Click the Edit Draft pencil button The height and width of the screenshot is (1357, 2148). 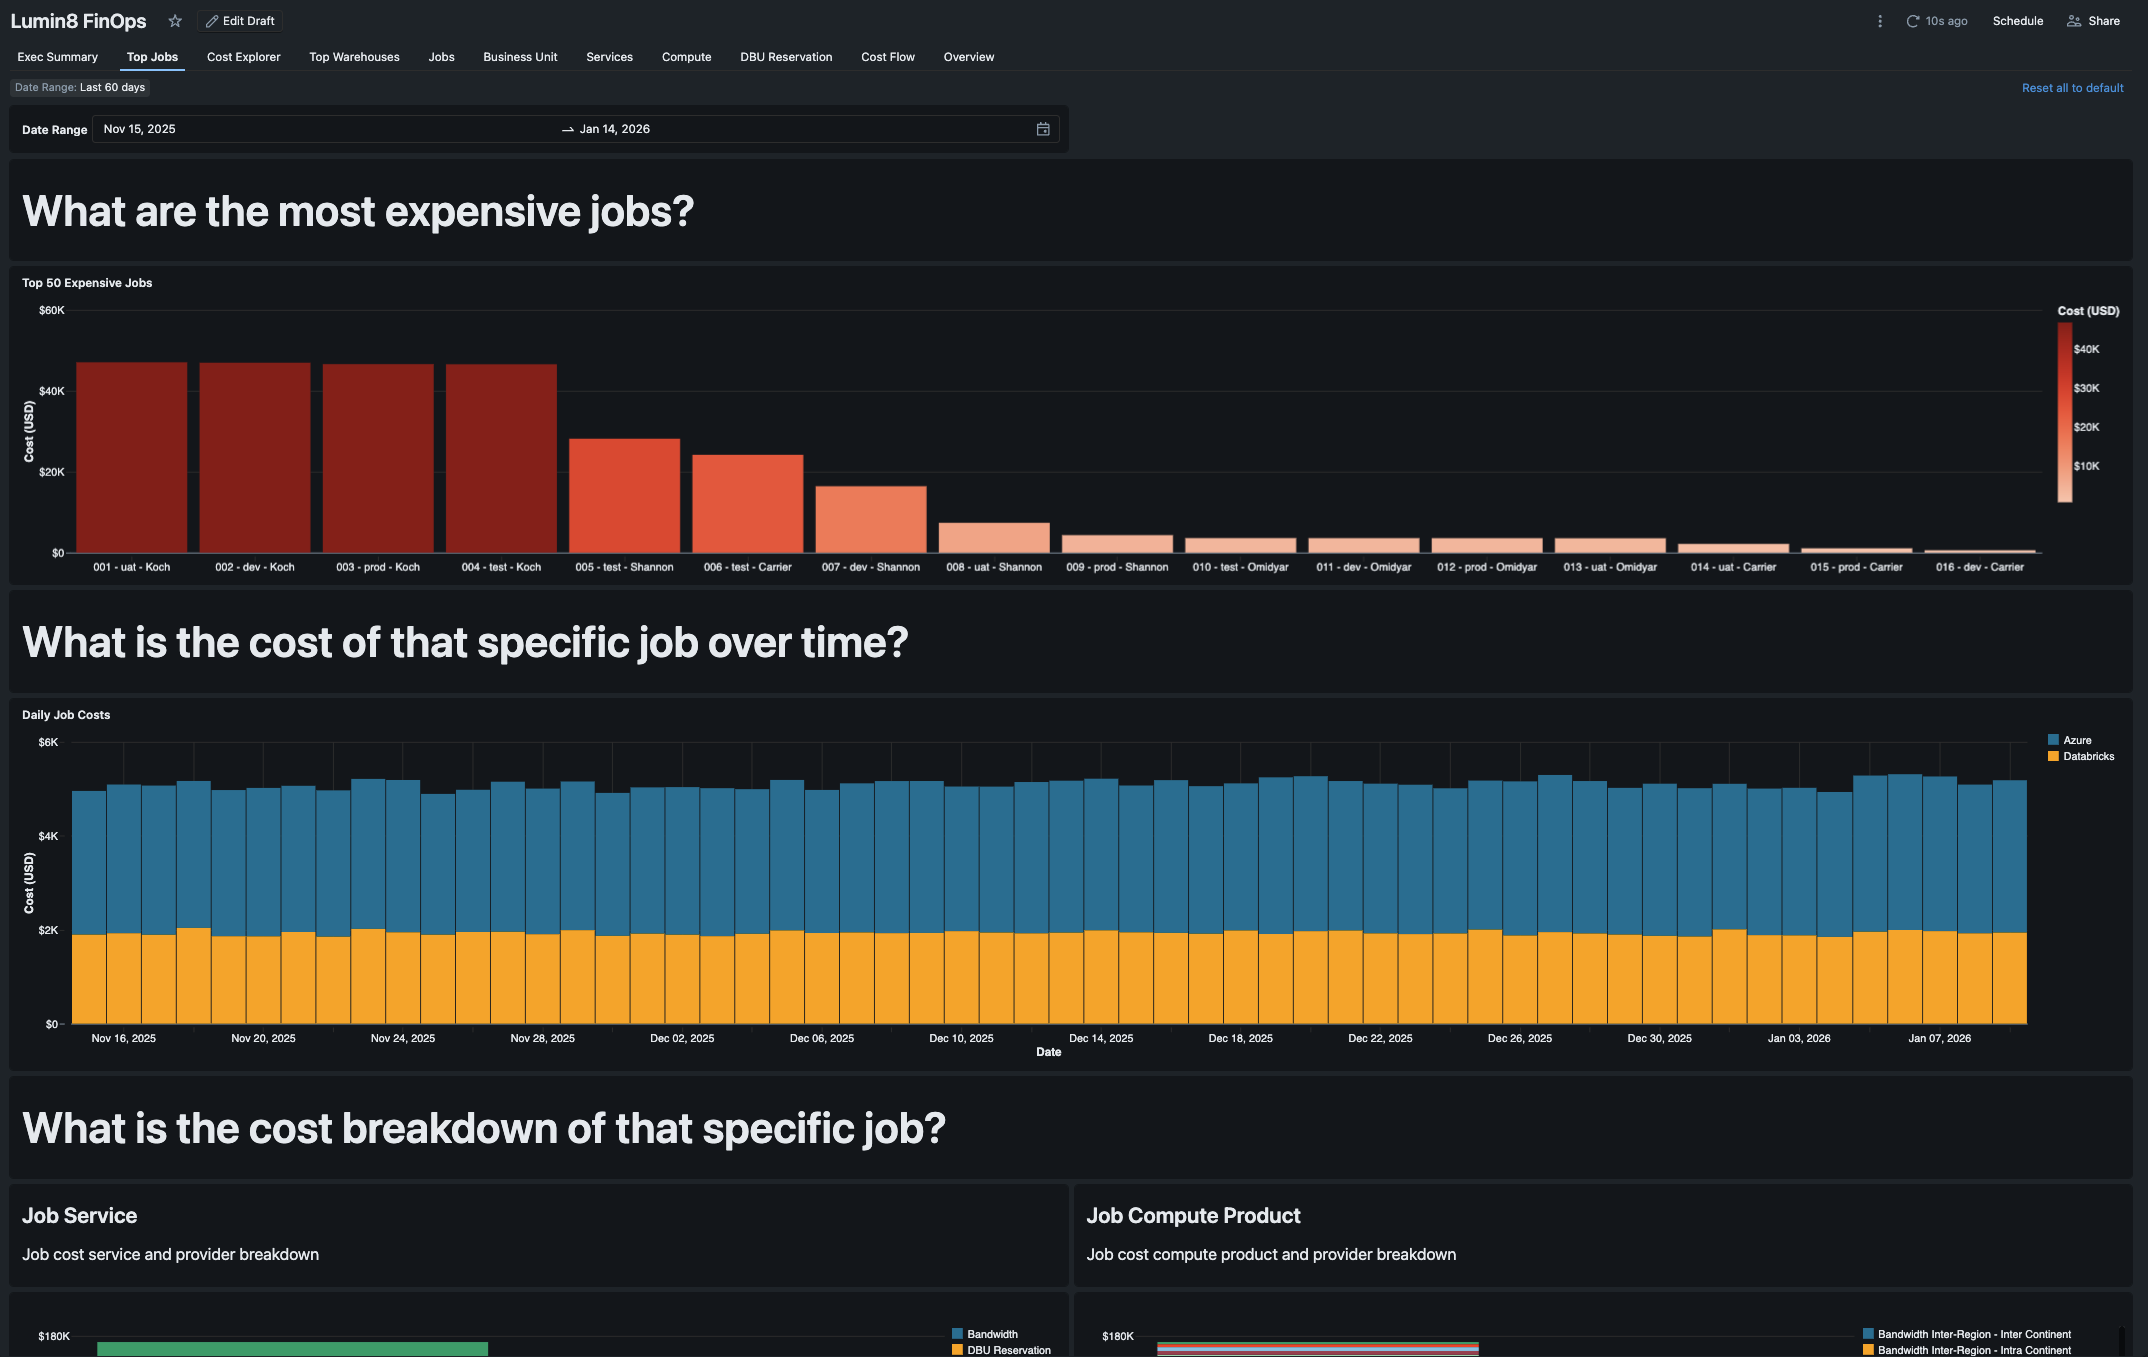tap(240, 21)
